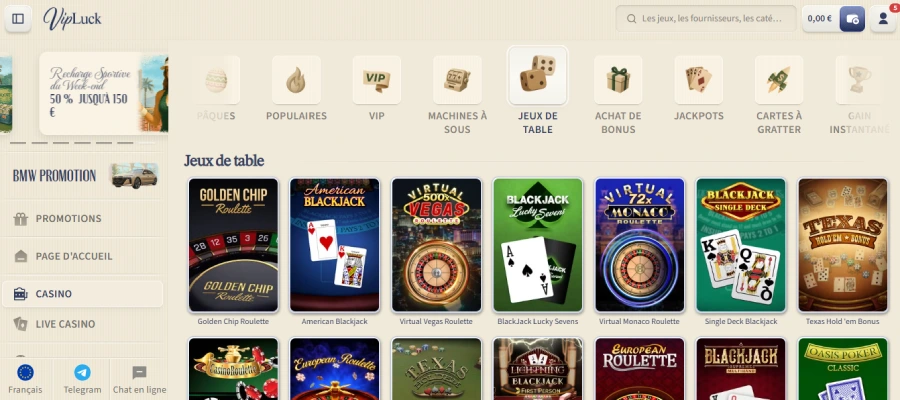Launch Golden Chip Roulette game thumbnail
The height and width of the screenshot is (400, 900).
[x=233, y=245]
